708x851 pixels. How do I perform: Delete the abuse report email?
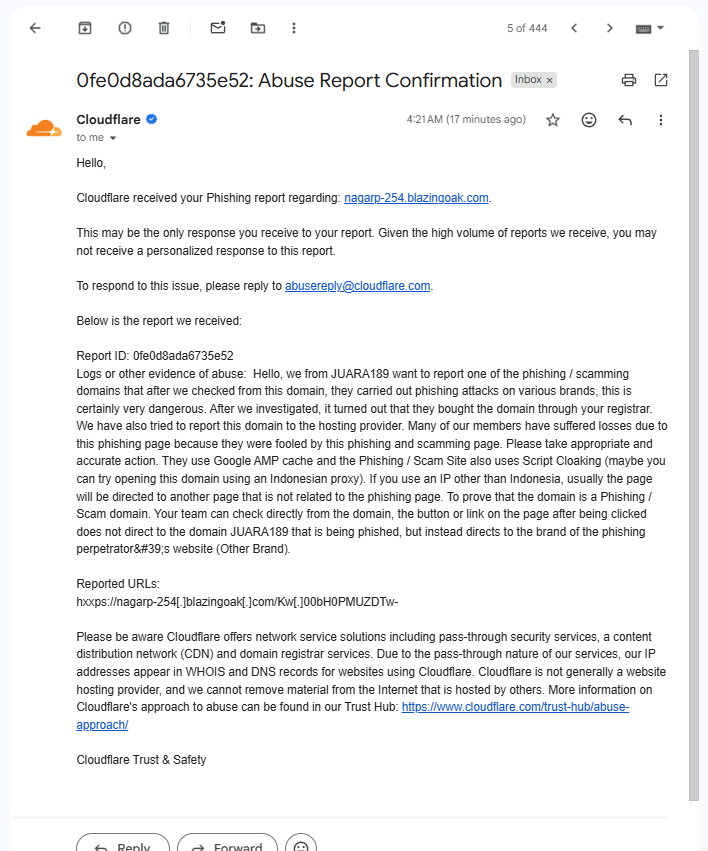pyautogui.click(x=164, y=28)
